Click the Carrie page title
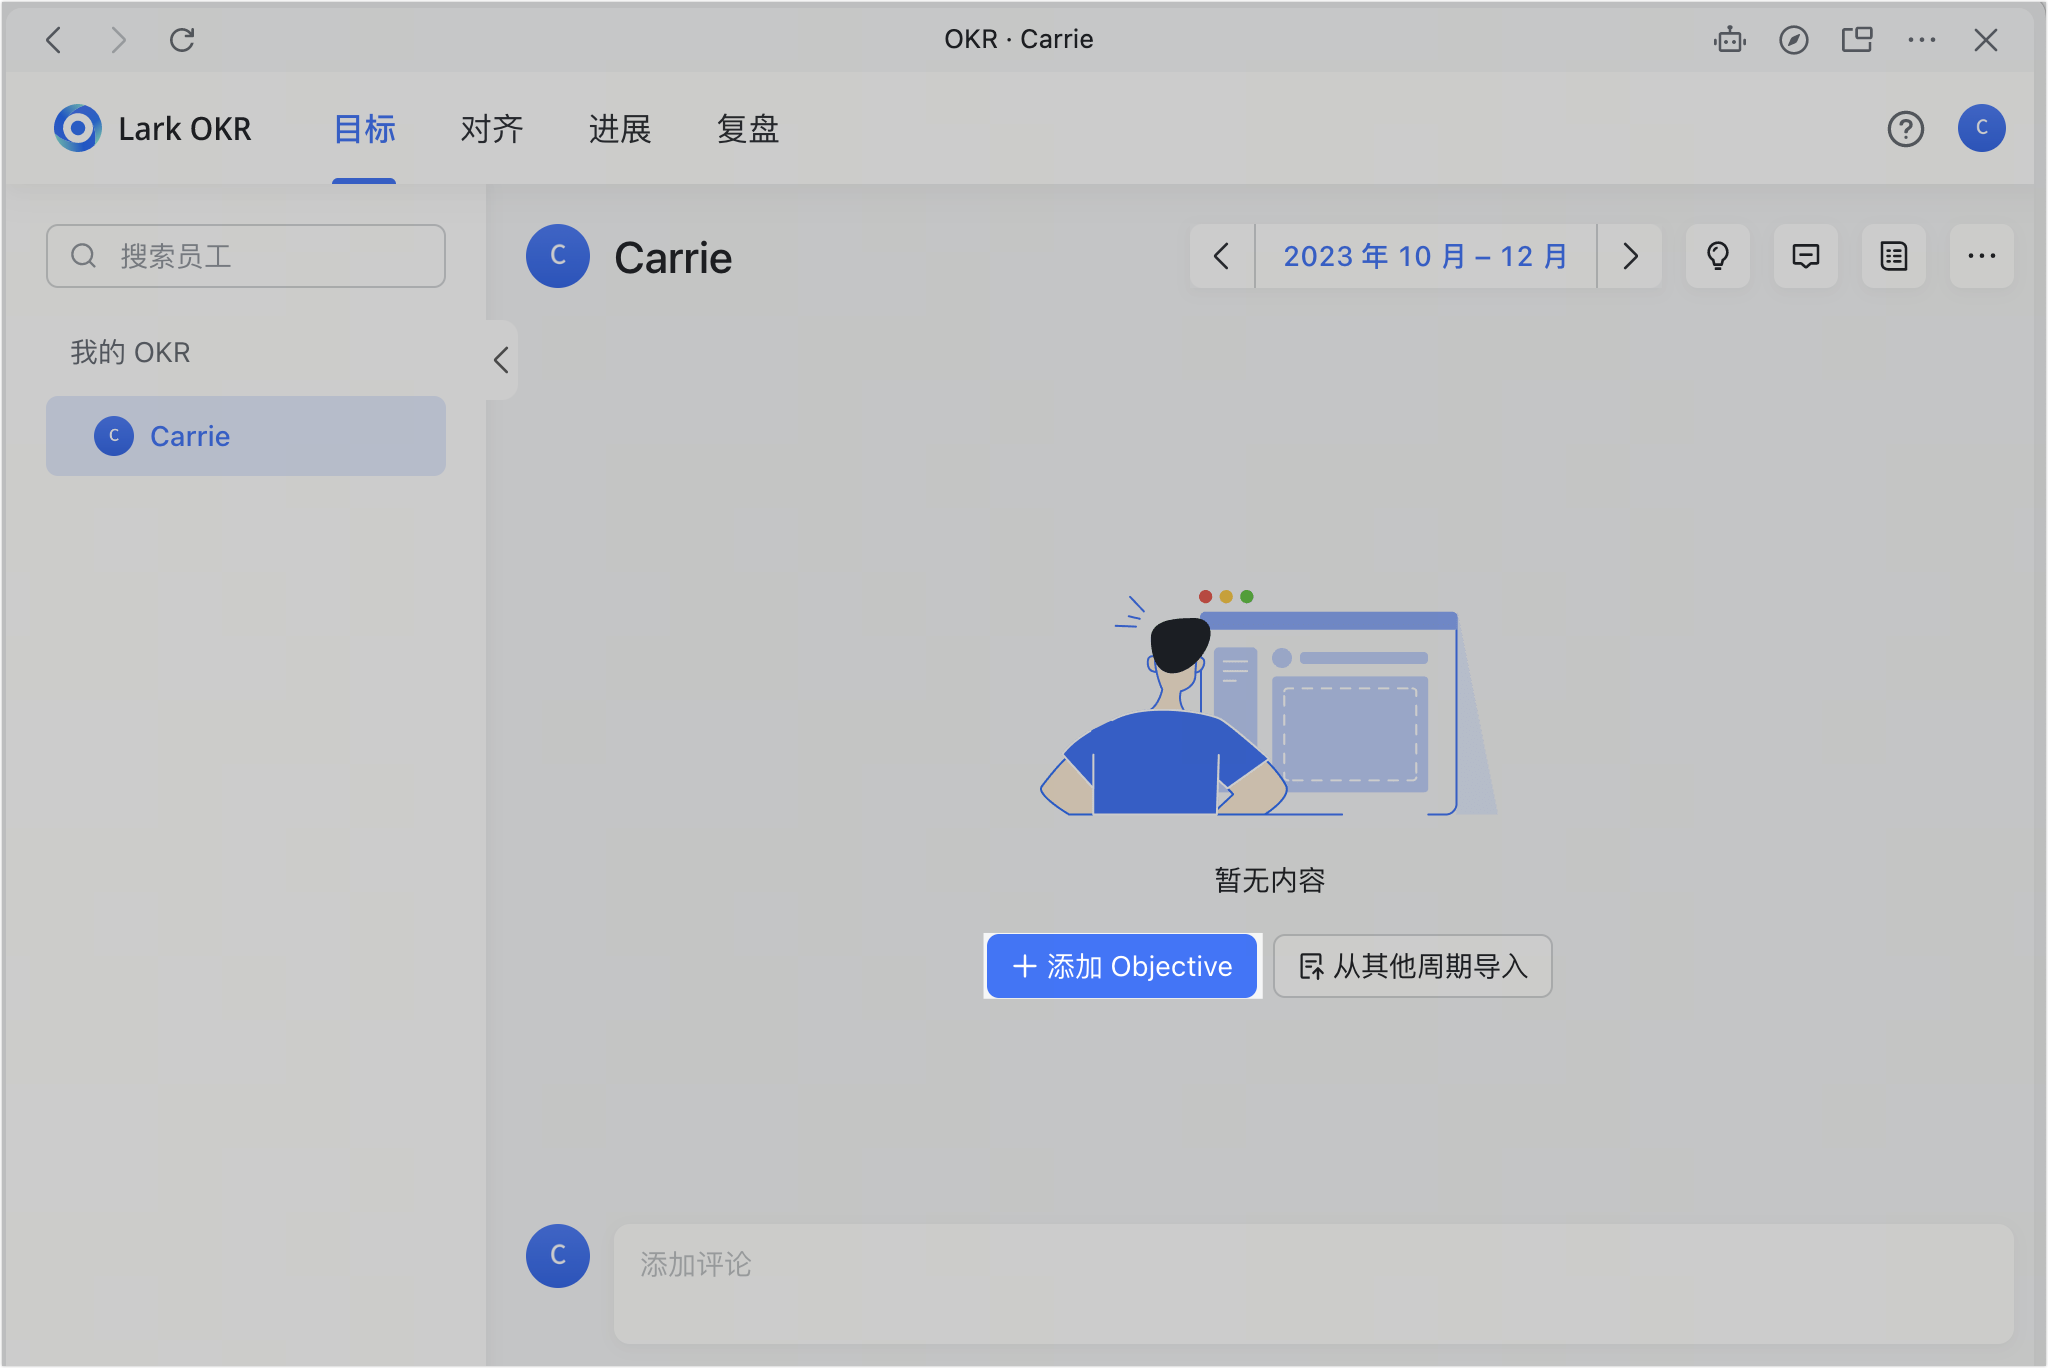 click(673, 258)
